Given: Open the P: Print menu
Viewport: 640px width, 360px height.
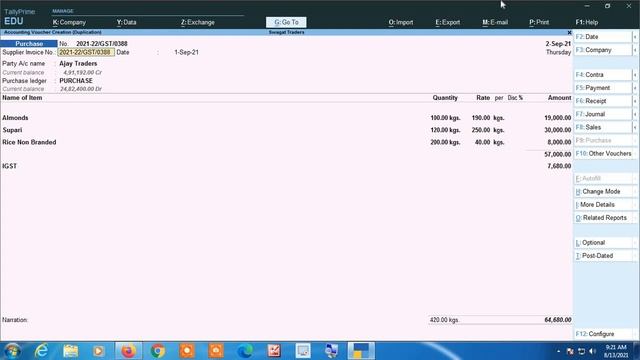Looking at the screenshot, I should (539, 22).
